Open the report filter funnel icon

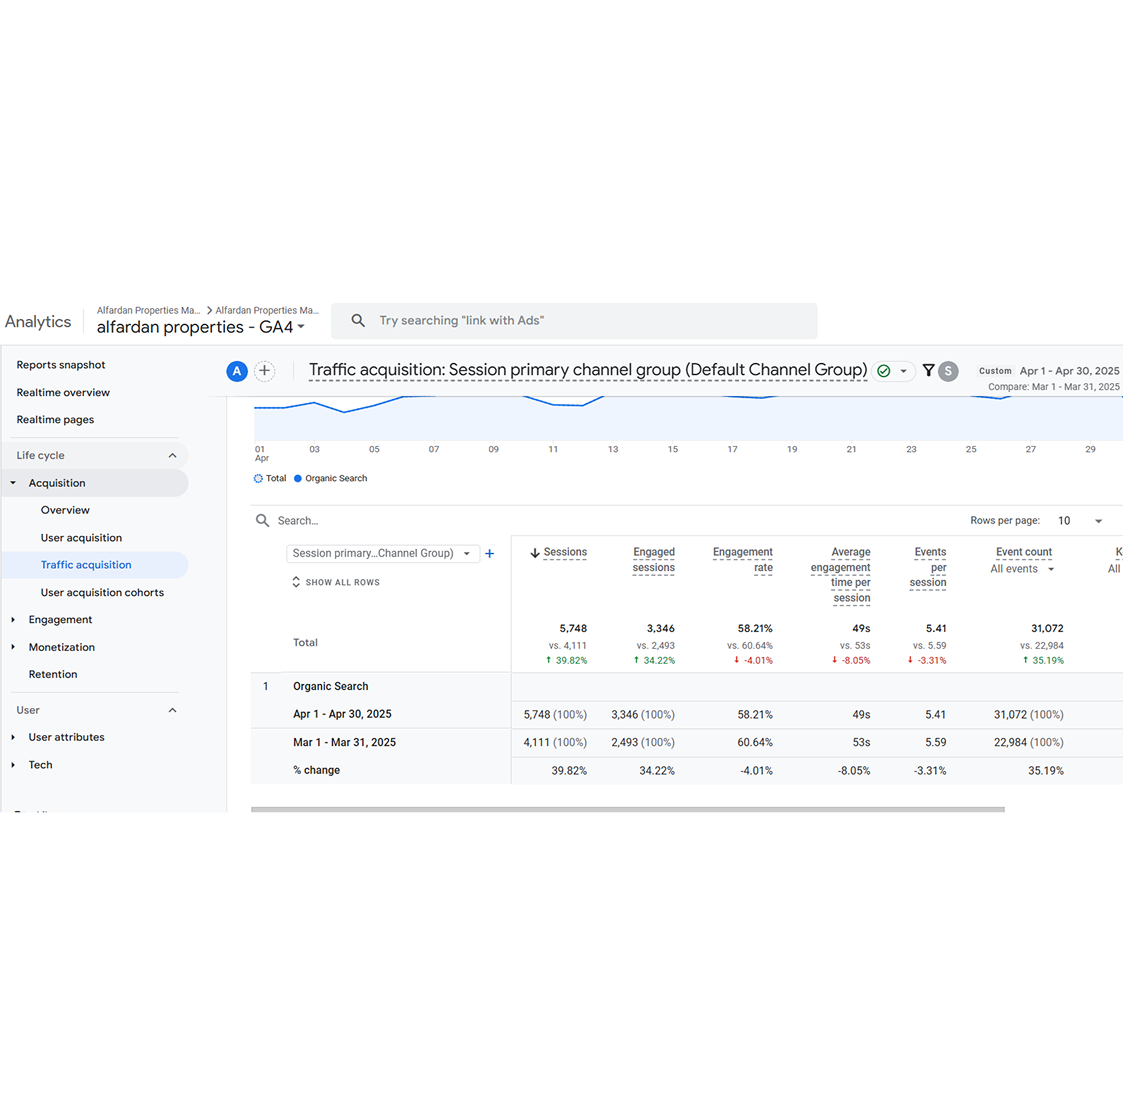click(928, 371)
